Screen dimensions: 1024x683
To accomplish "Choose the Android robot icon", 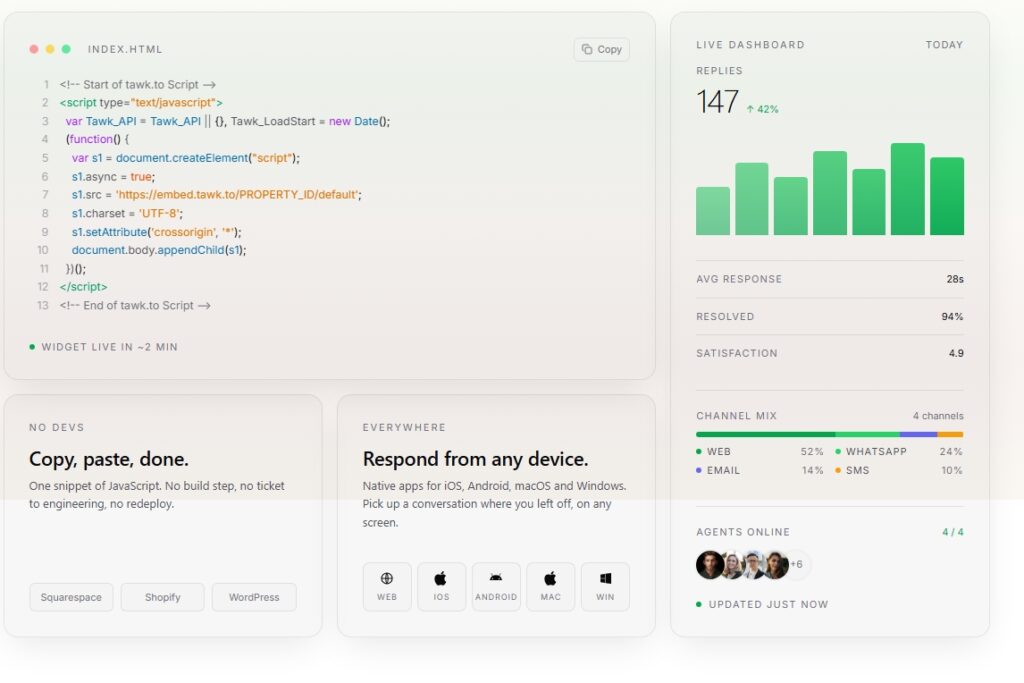I will pyautogui.click(x=496, y=578).
